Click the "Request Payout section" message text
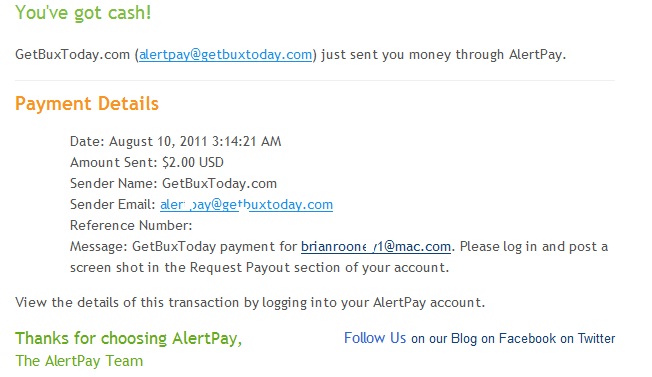Image resolution: width=652 pixels, height=377 pixels. (x=265, y=267)
